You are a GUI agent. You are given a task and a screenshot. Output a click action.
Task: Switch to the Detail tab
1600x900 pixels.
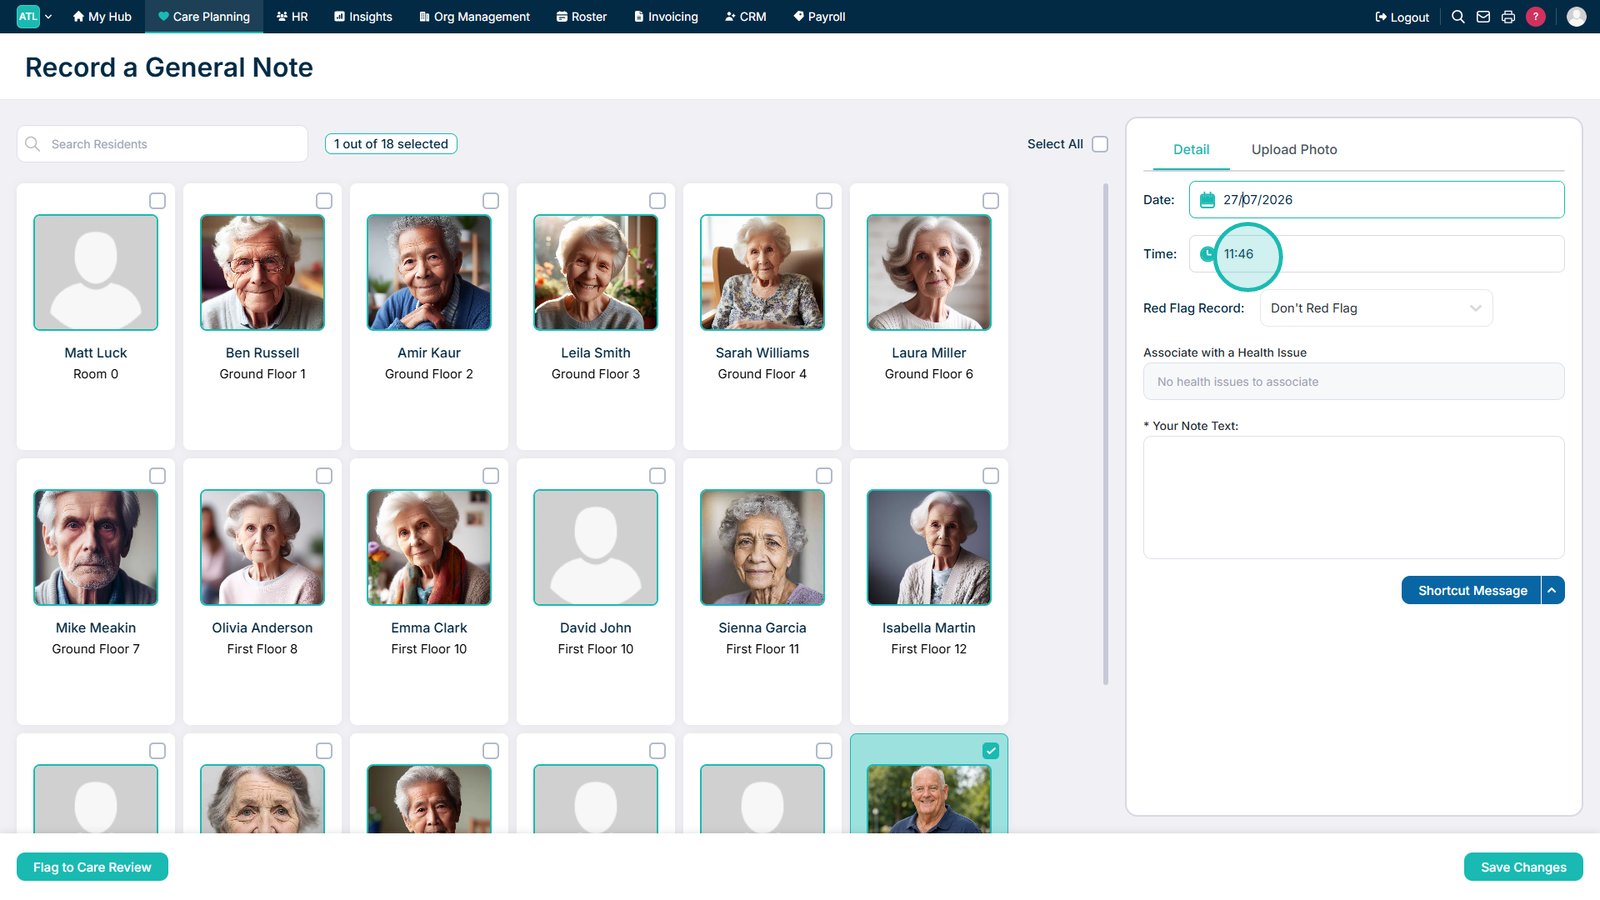point(1191,150)
